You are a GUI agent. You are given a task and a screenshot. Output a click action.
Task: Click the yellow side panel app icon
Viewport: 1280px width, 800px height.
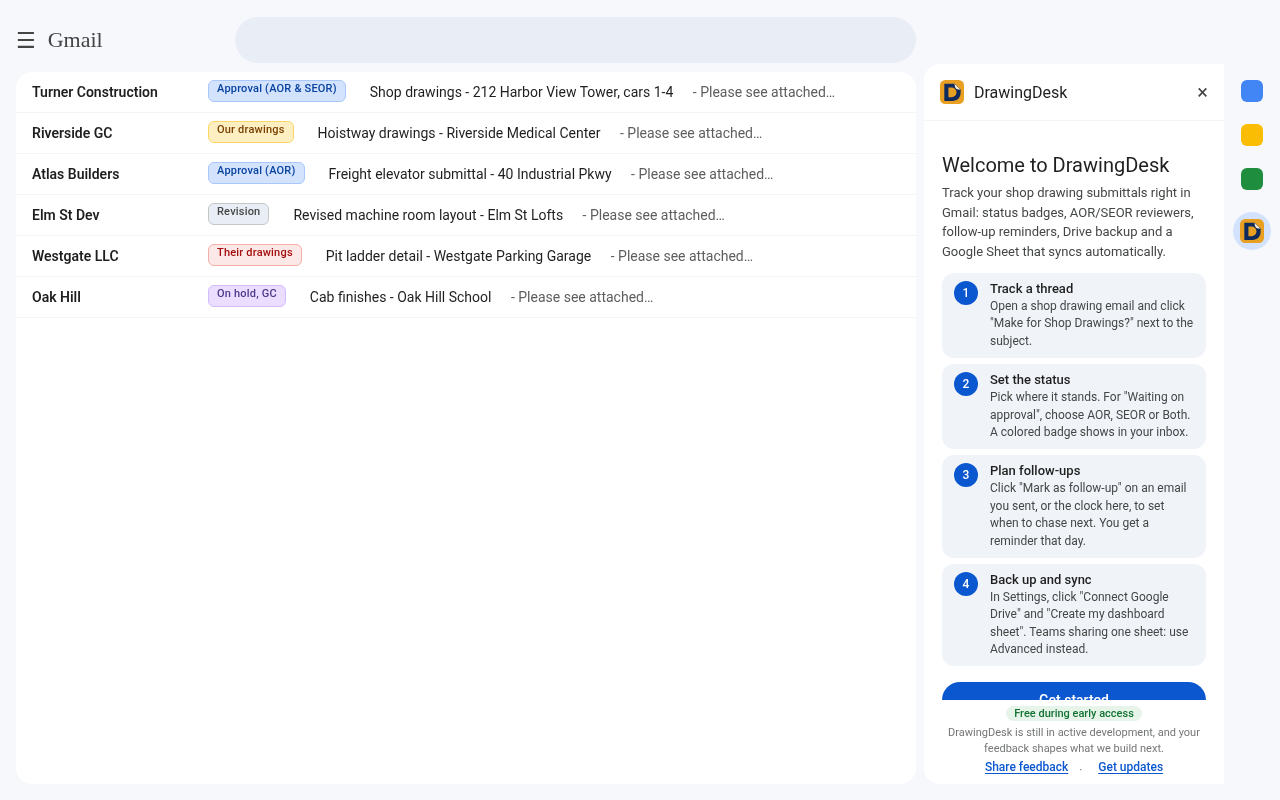(x=1252, y=135)
